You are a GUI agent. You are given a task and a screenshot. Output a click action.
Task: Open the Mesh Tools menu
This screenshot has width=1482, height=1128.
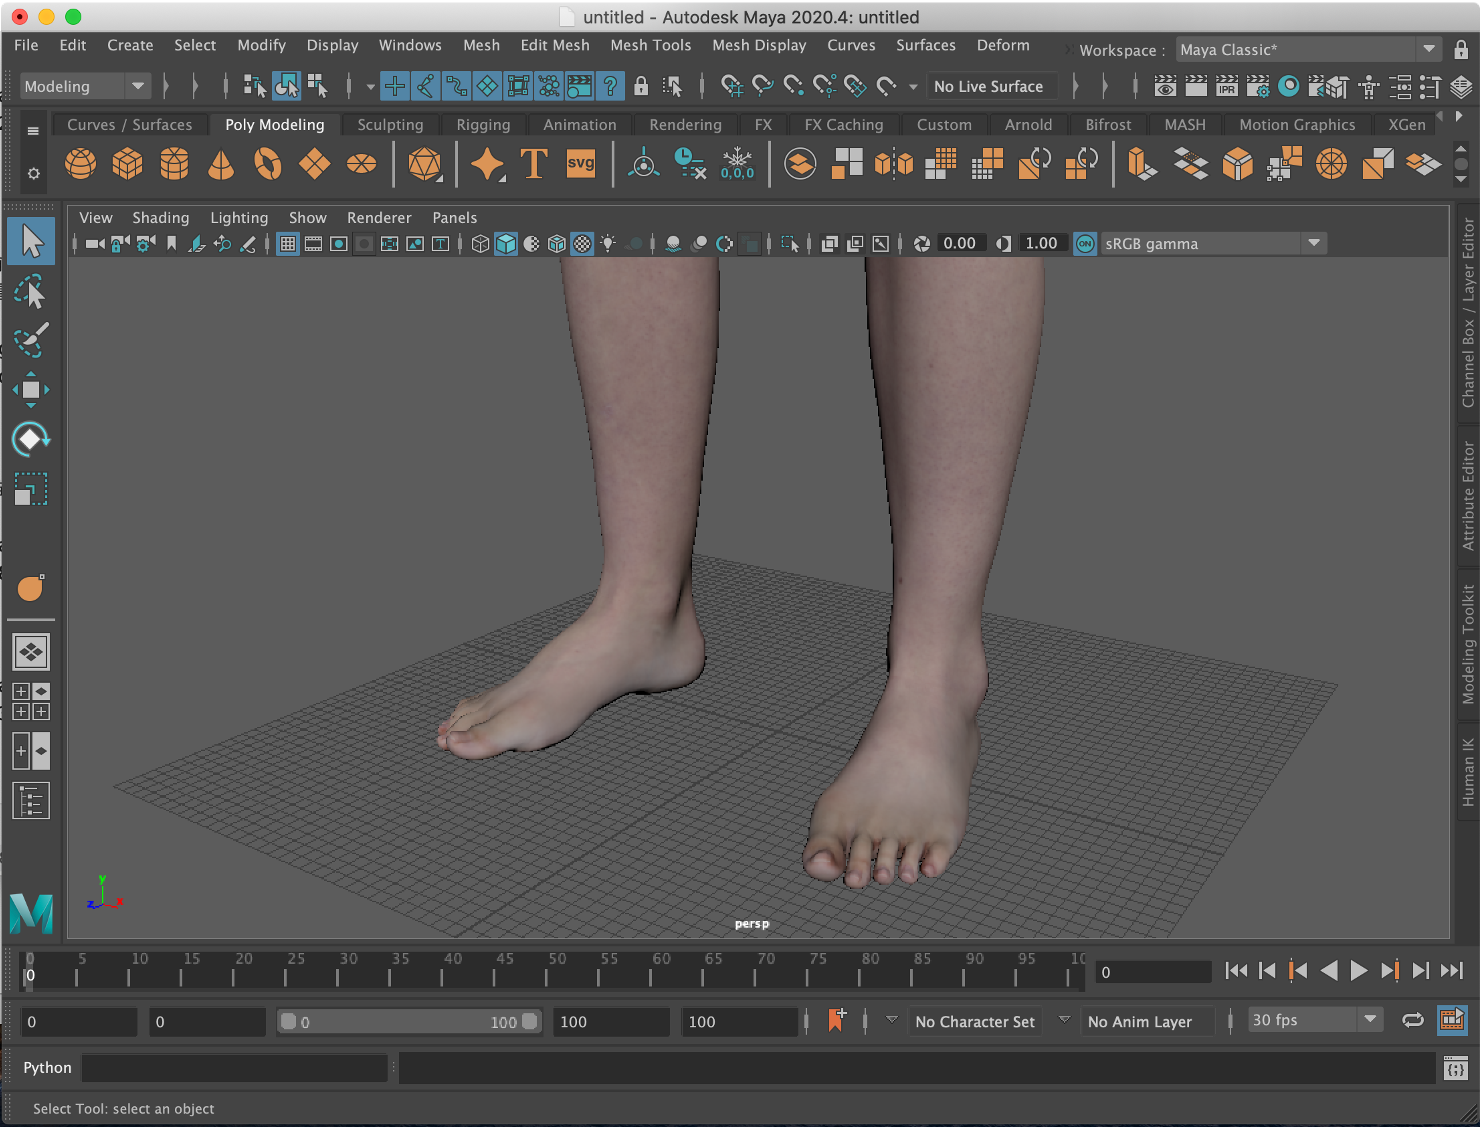pos(650,45)
